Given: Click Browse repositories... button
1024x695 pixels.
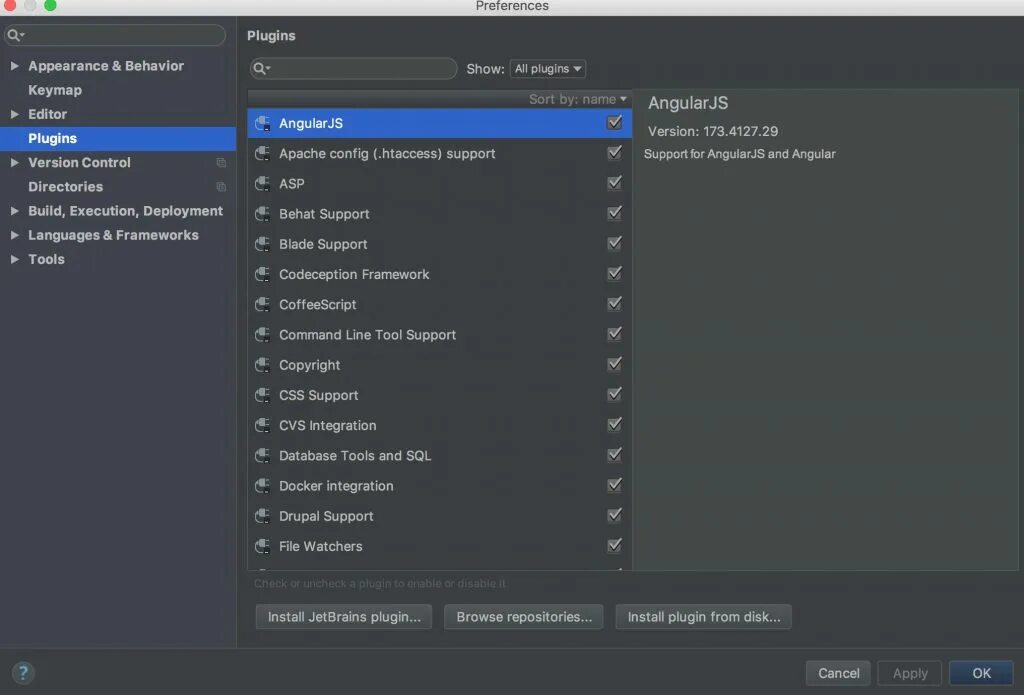Looking at the screenshot, I should tap(524, 617).
